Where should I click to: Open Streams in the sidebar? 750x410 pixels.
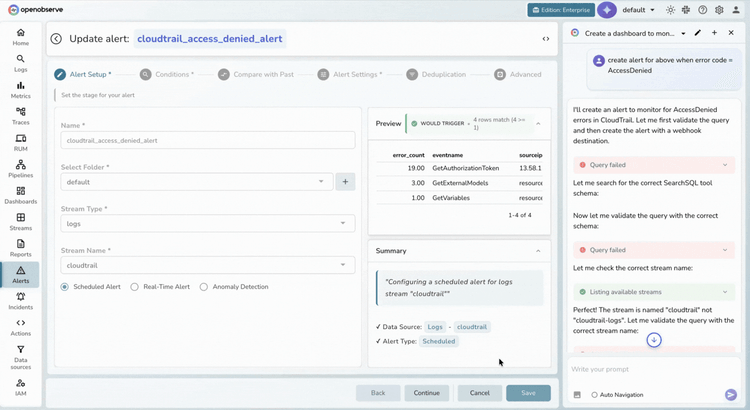point(21,222)
